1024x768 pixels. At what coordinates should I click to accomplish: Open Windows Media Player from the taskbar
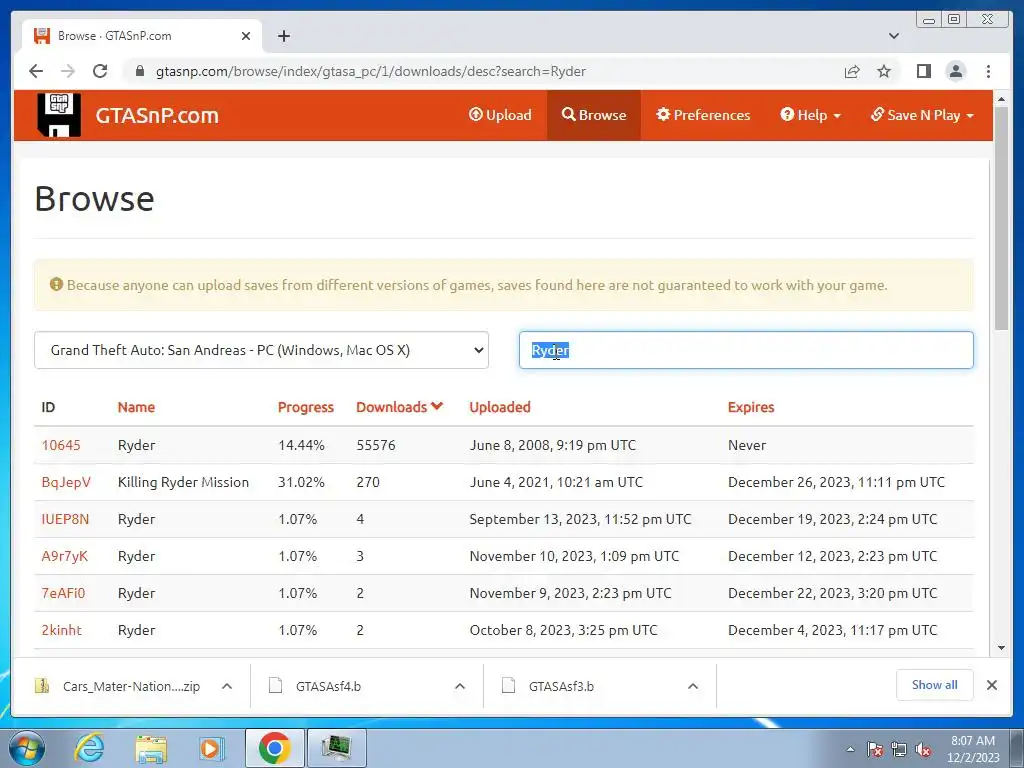211,748
